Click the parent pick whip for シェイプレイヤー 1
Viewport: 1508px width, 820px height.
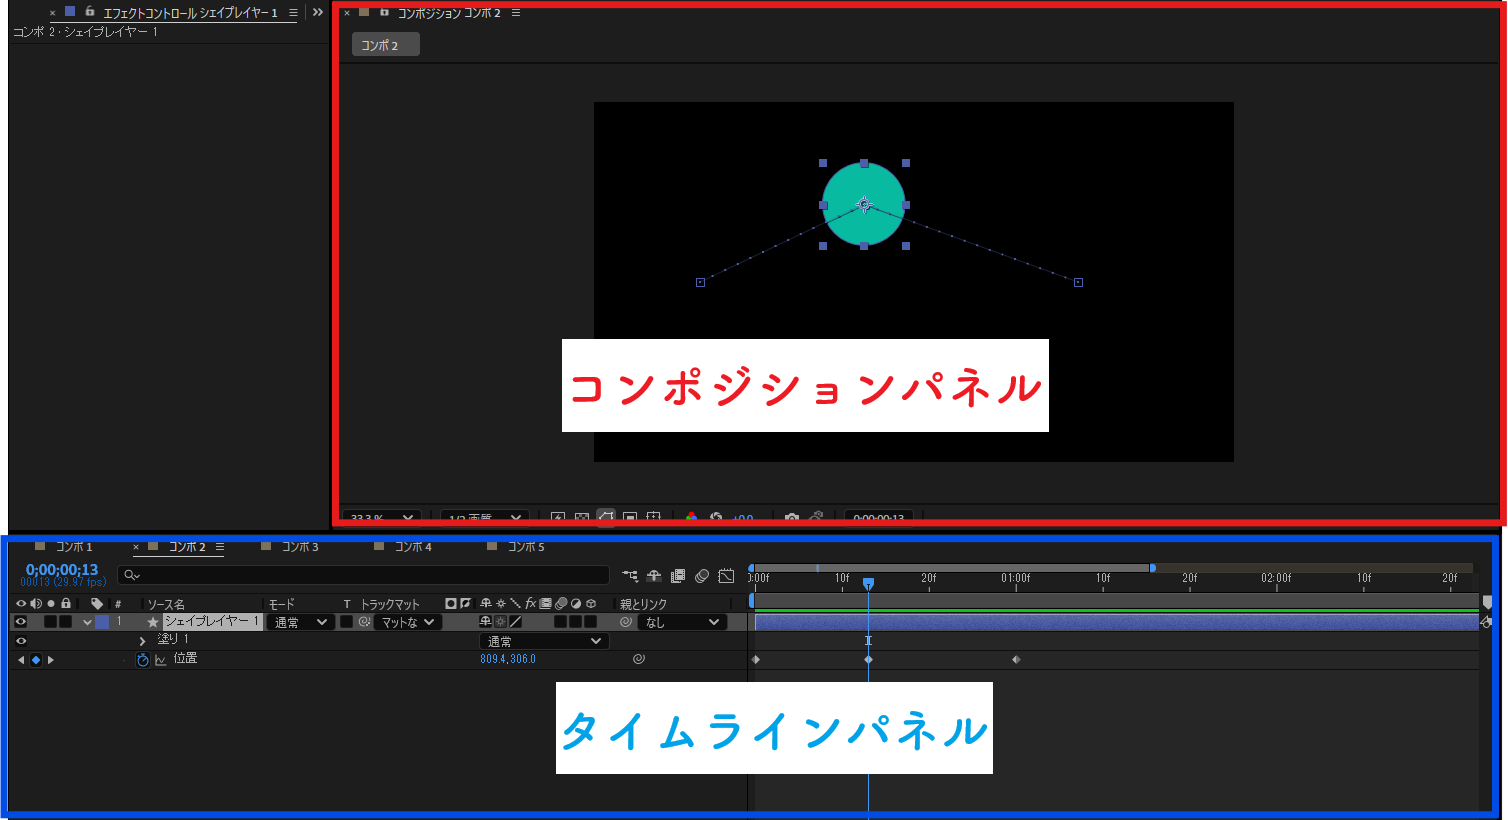[x=626, y=622]
